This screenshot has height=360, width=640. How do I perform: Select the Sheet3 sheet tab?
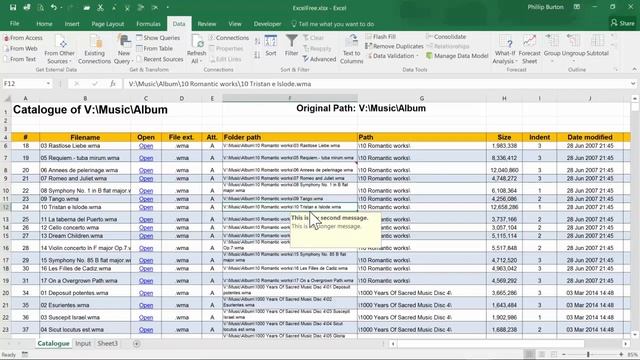click(x=107, y=344)
